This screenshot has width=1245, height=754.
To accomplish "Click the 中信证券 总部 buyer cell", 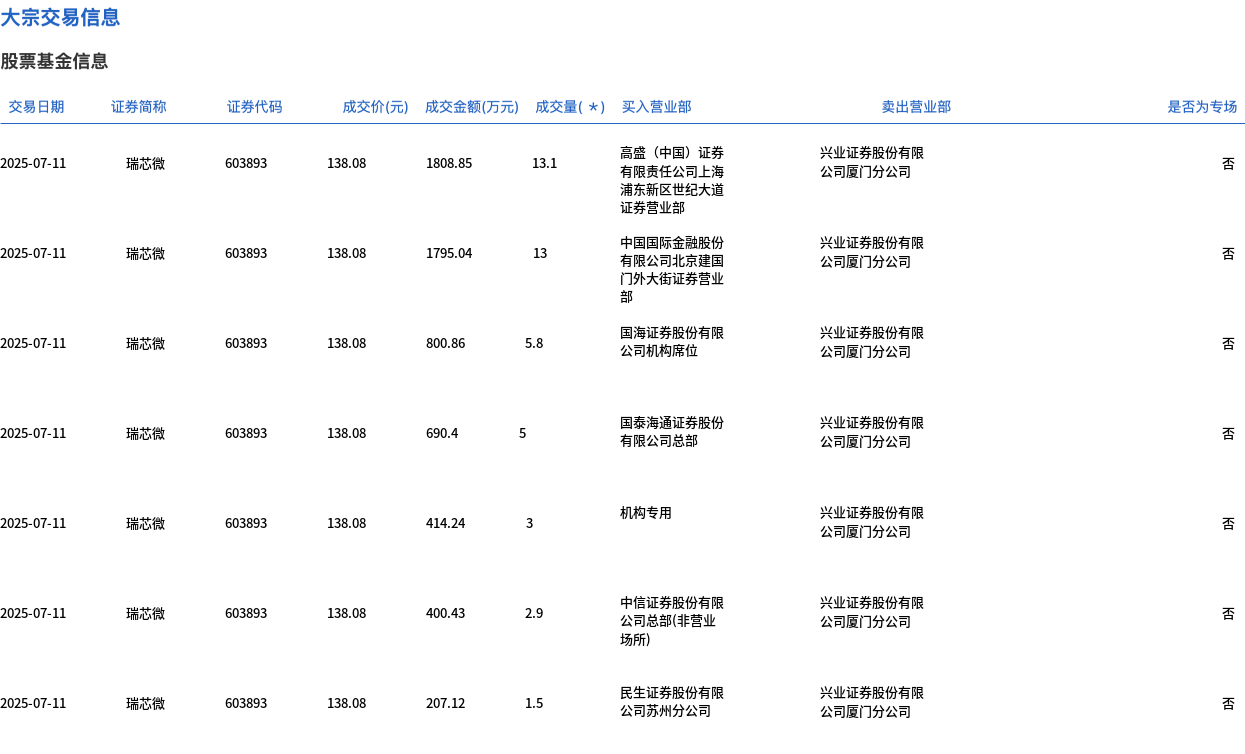I will click(672, 621).
